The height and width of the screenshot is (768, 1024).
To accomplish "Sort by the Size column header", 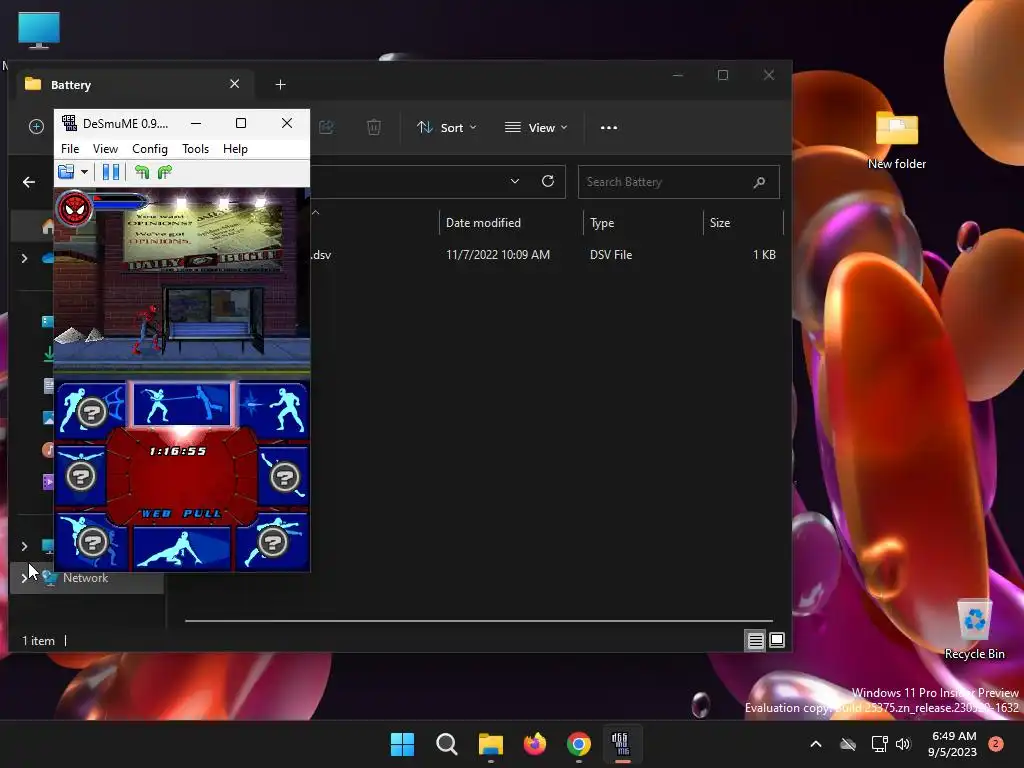I will pyautogui.click(x=743, y=223).
